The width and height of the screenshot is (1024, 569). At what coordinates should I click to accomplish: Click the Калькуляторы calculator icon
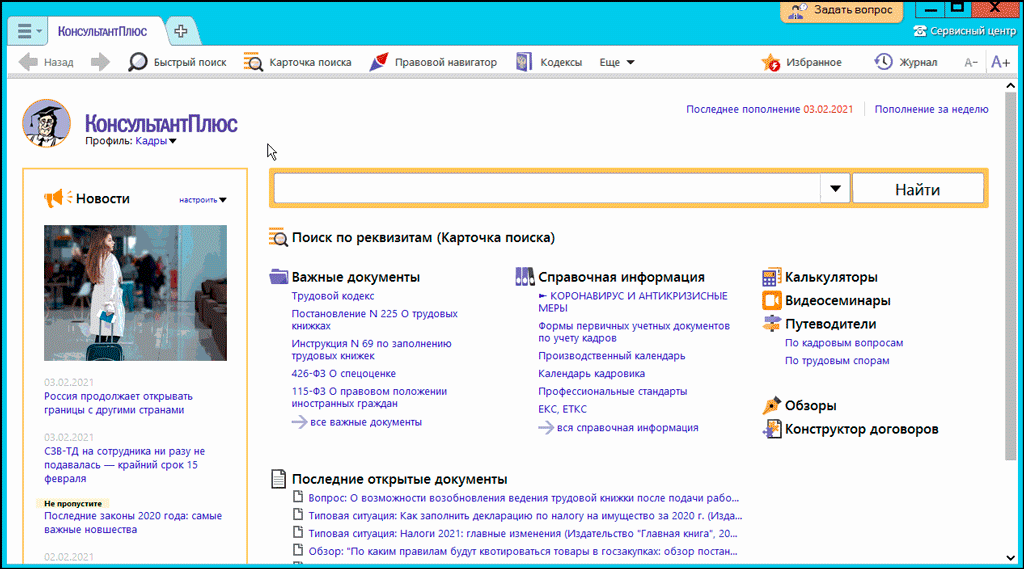point(771,277)
